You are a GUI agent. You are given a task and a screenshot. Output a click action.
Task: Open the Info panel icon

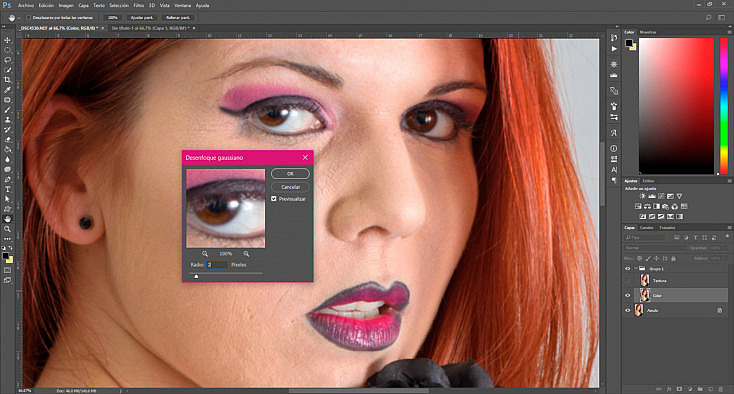pyautogui.click(x=614, y=148)
